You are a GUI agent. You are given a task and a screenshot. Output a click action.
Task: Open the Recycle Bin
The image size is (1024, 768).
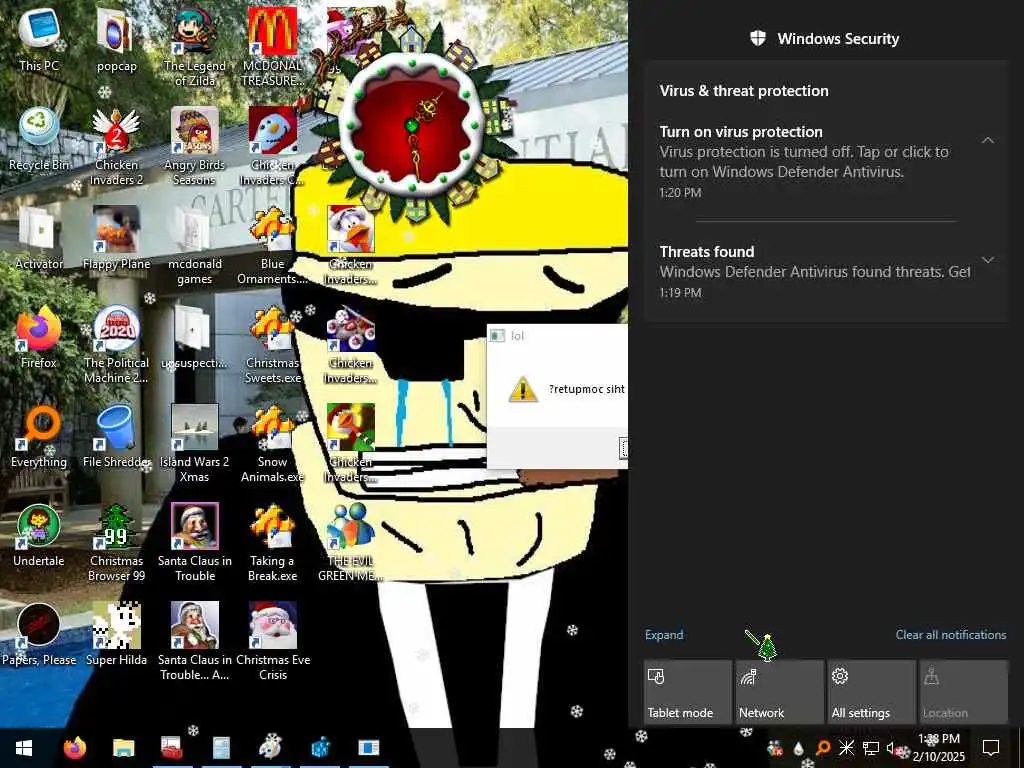coord(39,139)
